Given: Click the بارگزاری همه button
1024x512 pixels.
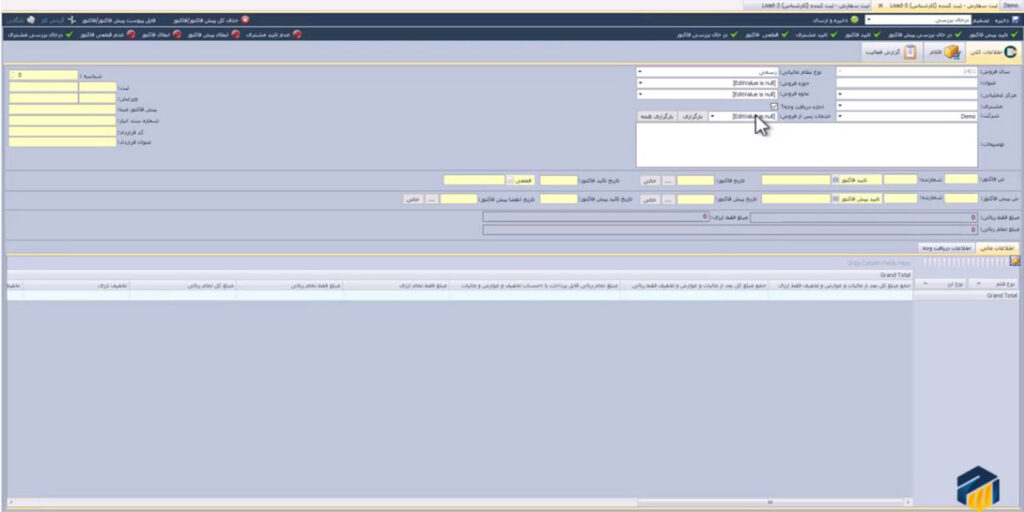Looking at the screenshot, I should pos(657,117).
